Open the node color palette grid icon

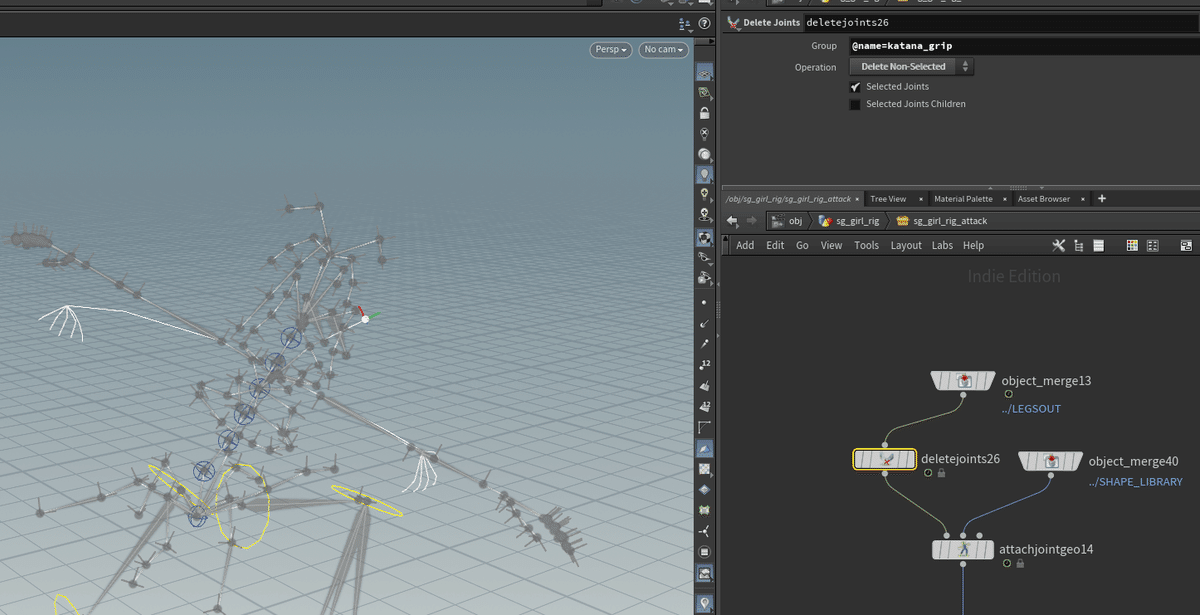pos(1131,245)
